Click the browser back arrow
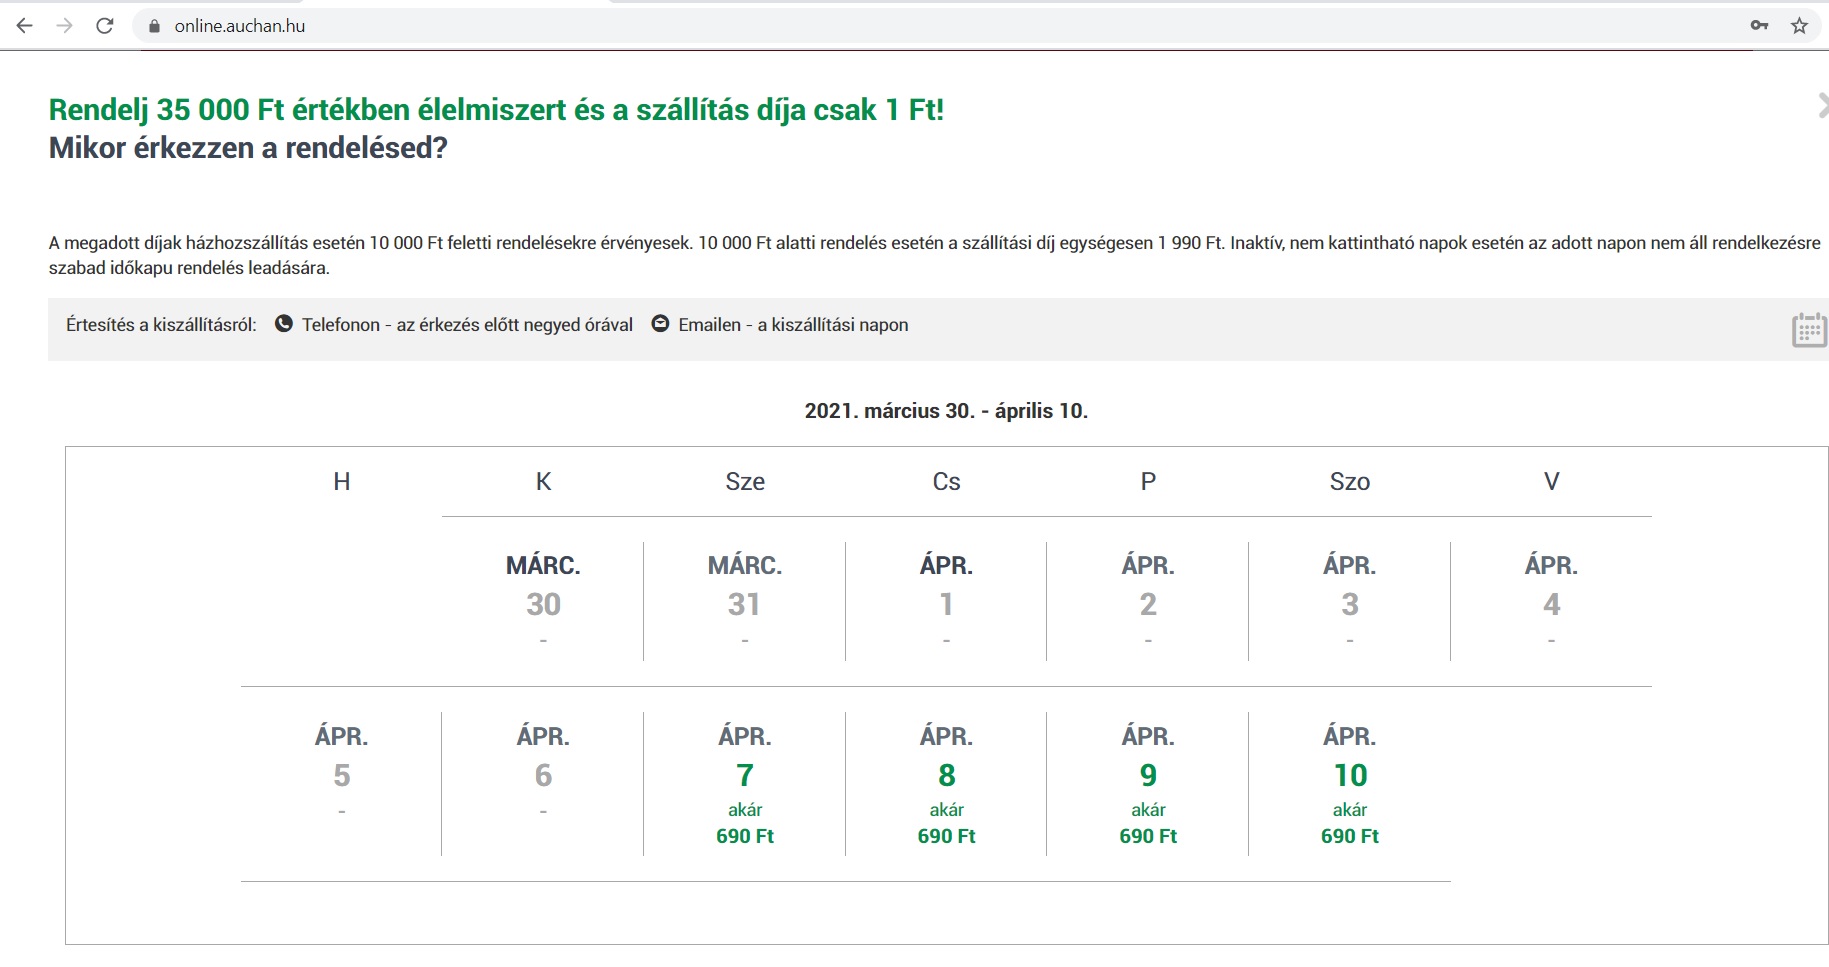The image size is (1829, 967). pos(25,26)
